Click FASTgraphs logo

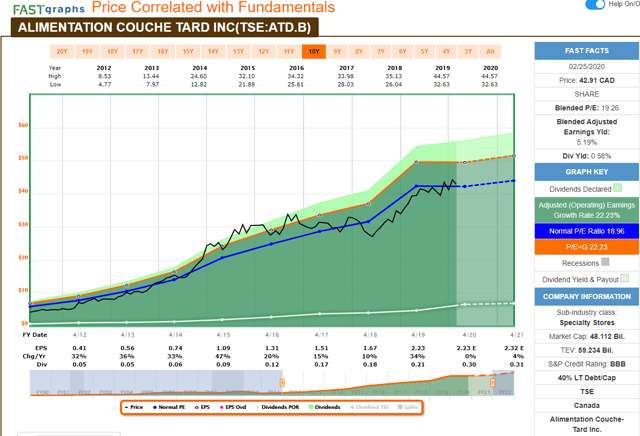click(49, 9)
